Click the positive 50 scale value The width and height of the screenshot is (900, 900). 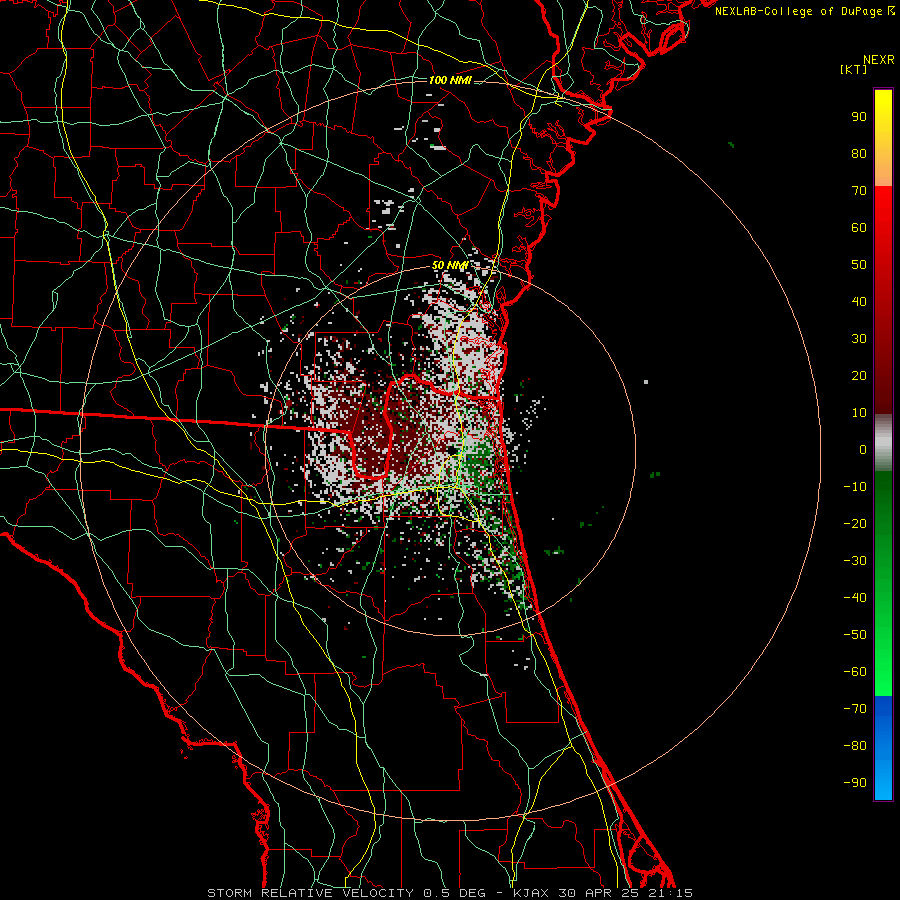859,265
